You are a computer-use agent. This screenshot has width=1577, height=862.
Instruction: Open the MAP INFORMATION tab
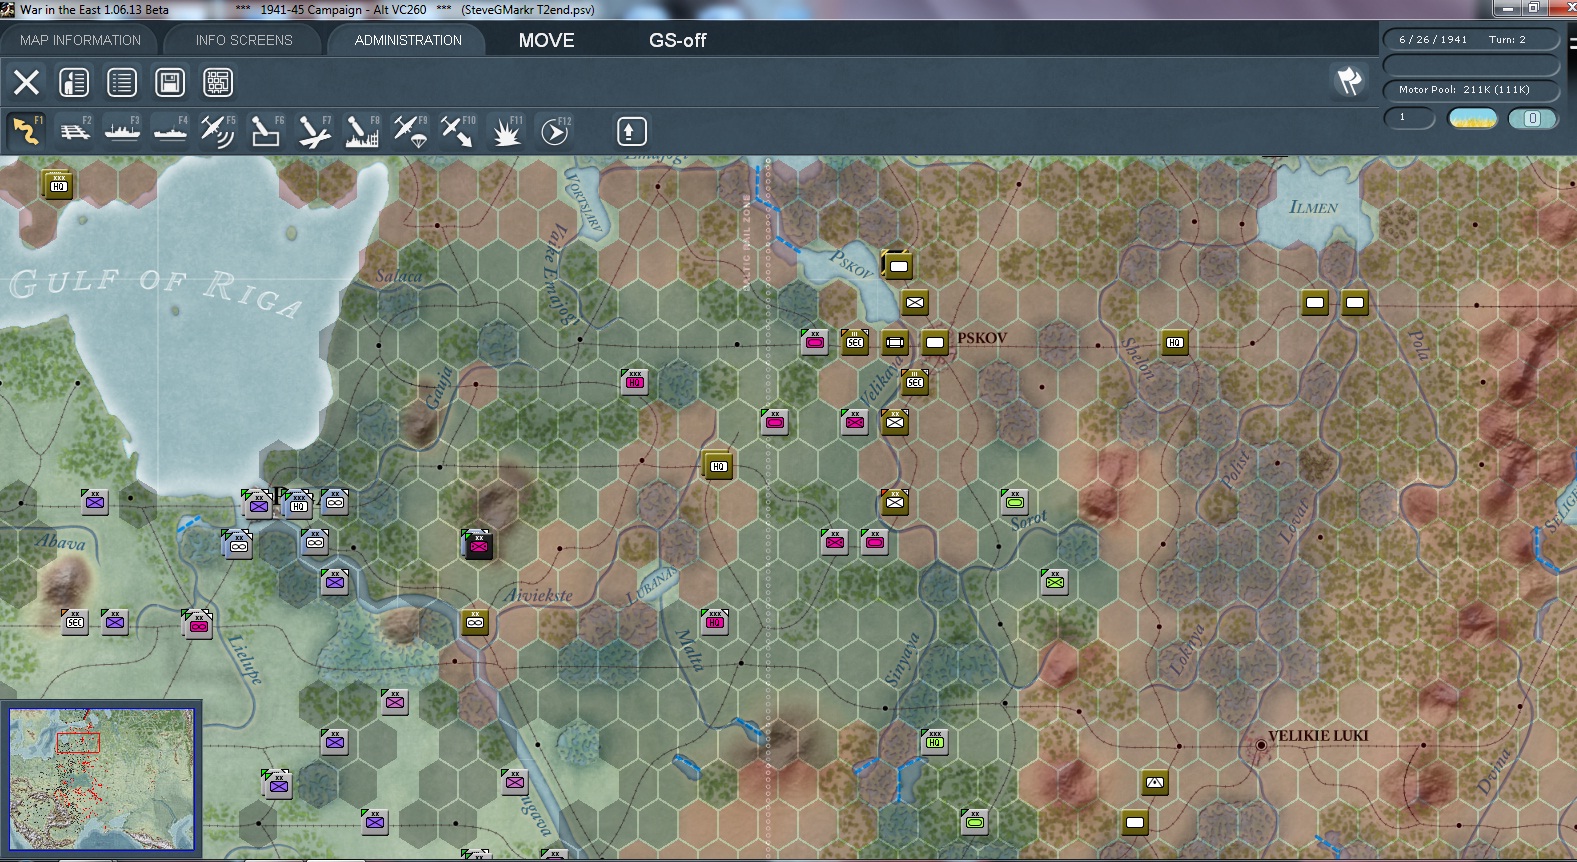[x=80, y=40]
